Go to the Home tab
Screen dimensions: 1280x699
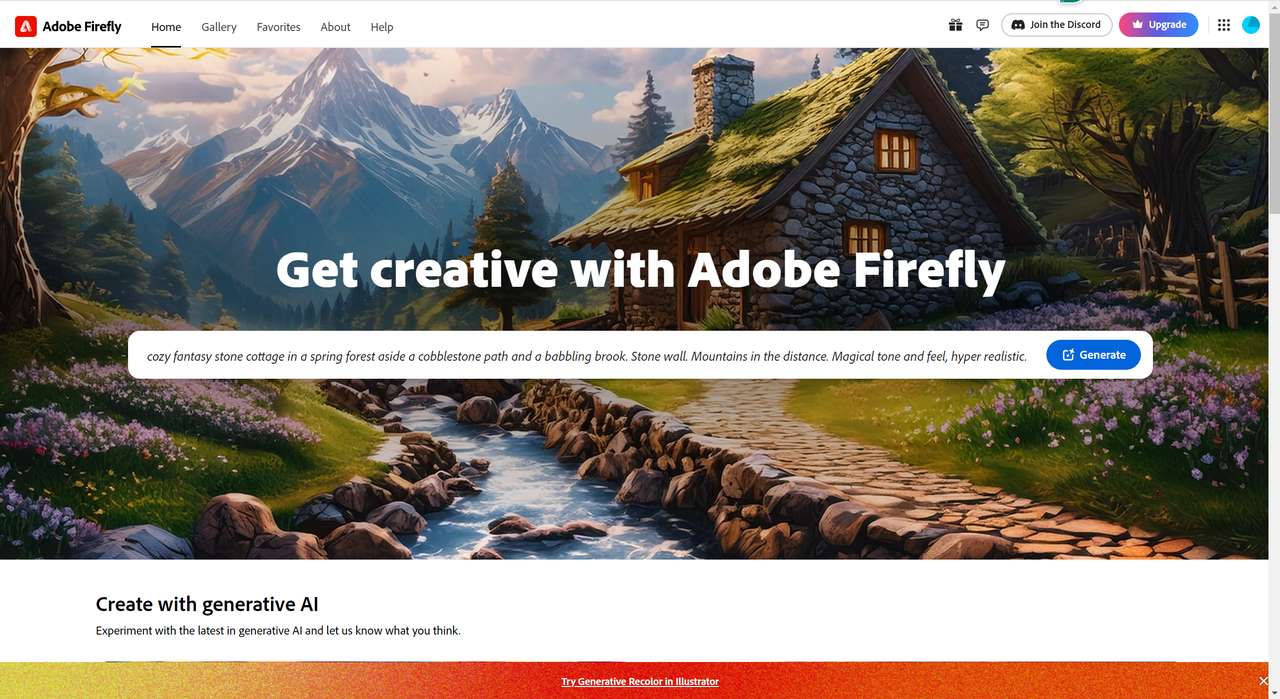pyautogui.click(x=166, y=27)
